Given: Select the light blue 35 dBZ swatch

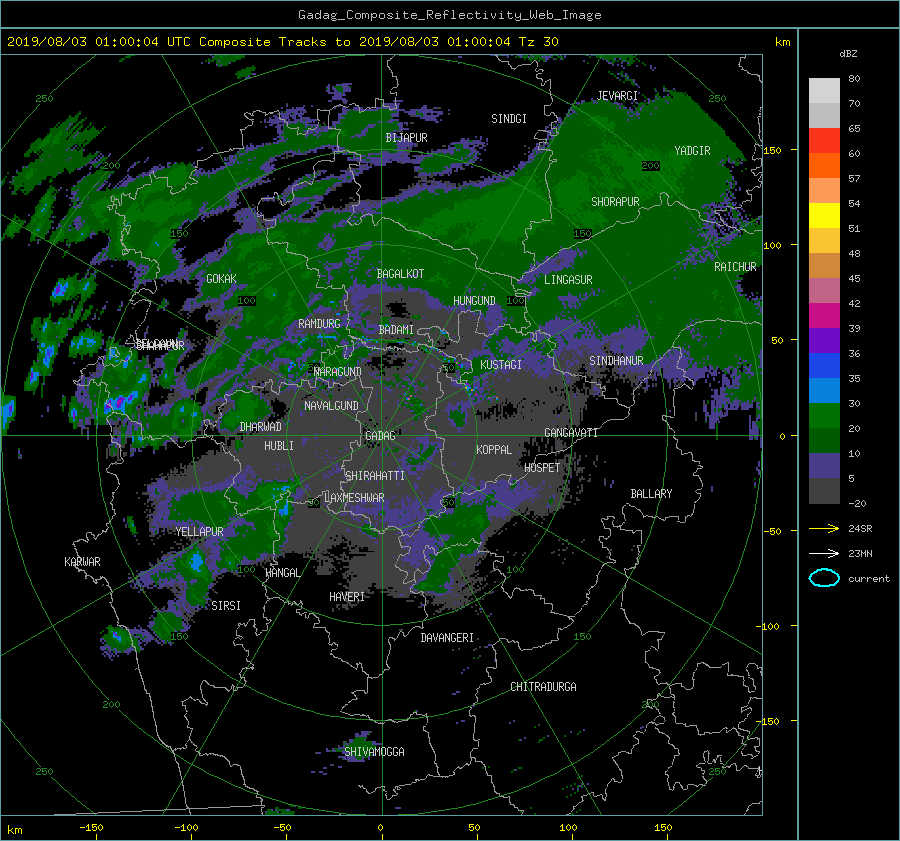Looking at the screenshot, I should pyautogui.click(x=824, y=390).
